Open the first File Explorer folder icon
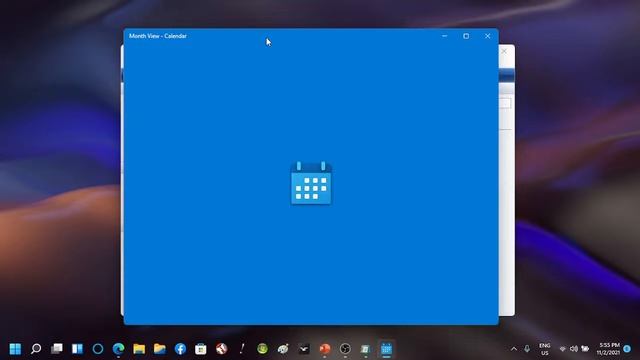The height and width of the screenshot is (360, 640). (139, 349)
